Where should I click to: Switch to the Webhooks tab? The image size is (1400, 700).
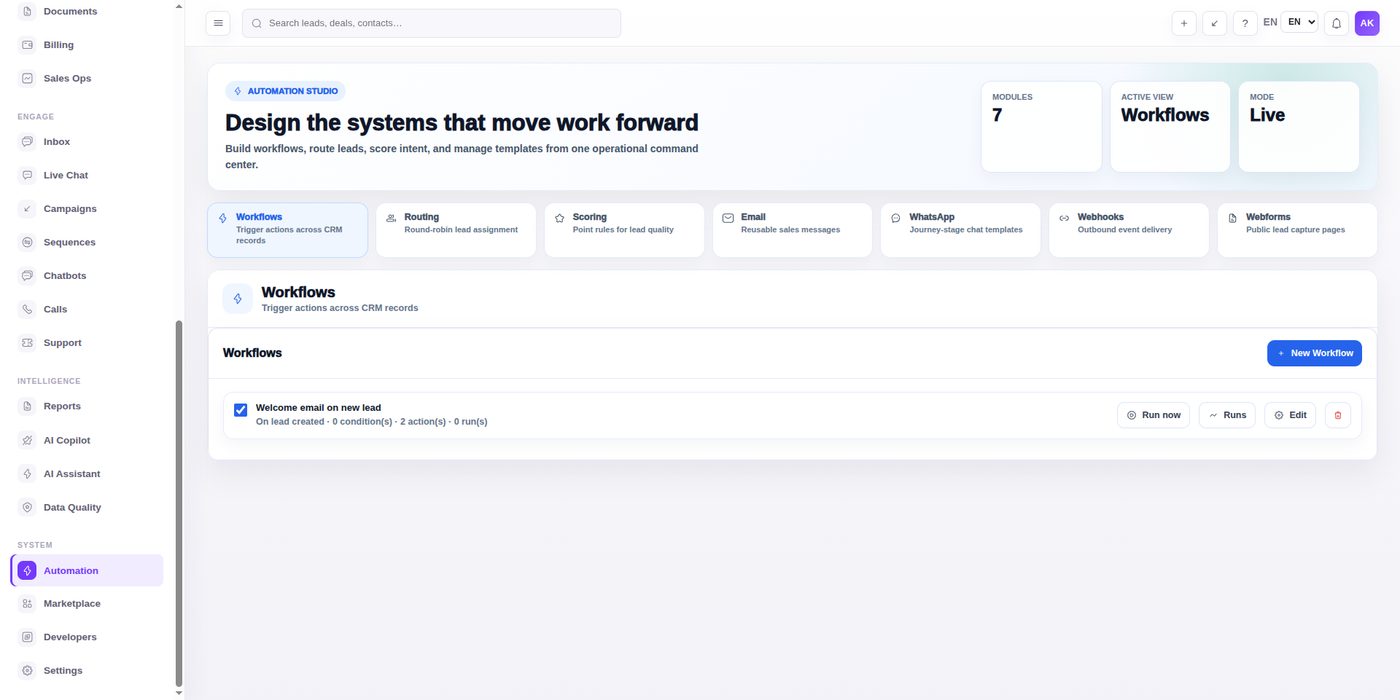[x=1128, y=230]
